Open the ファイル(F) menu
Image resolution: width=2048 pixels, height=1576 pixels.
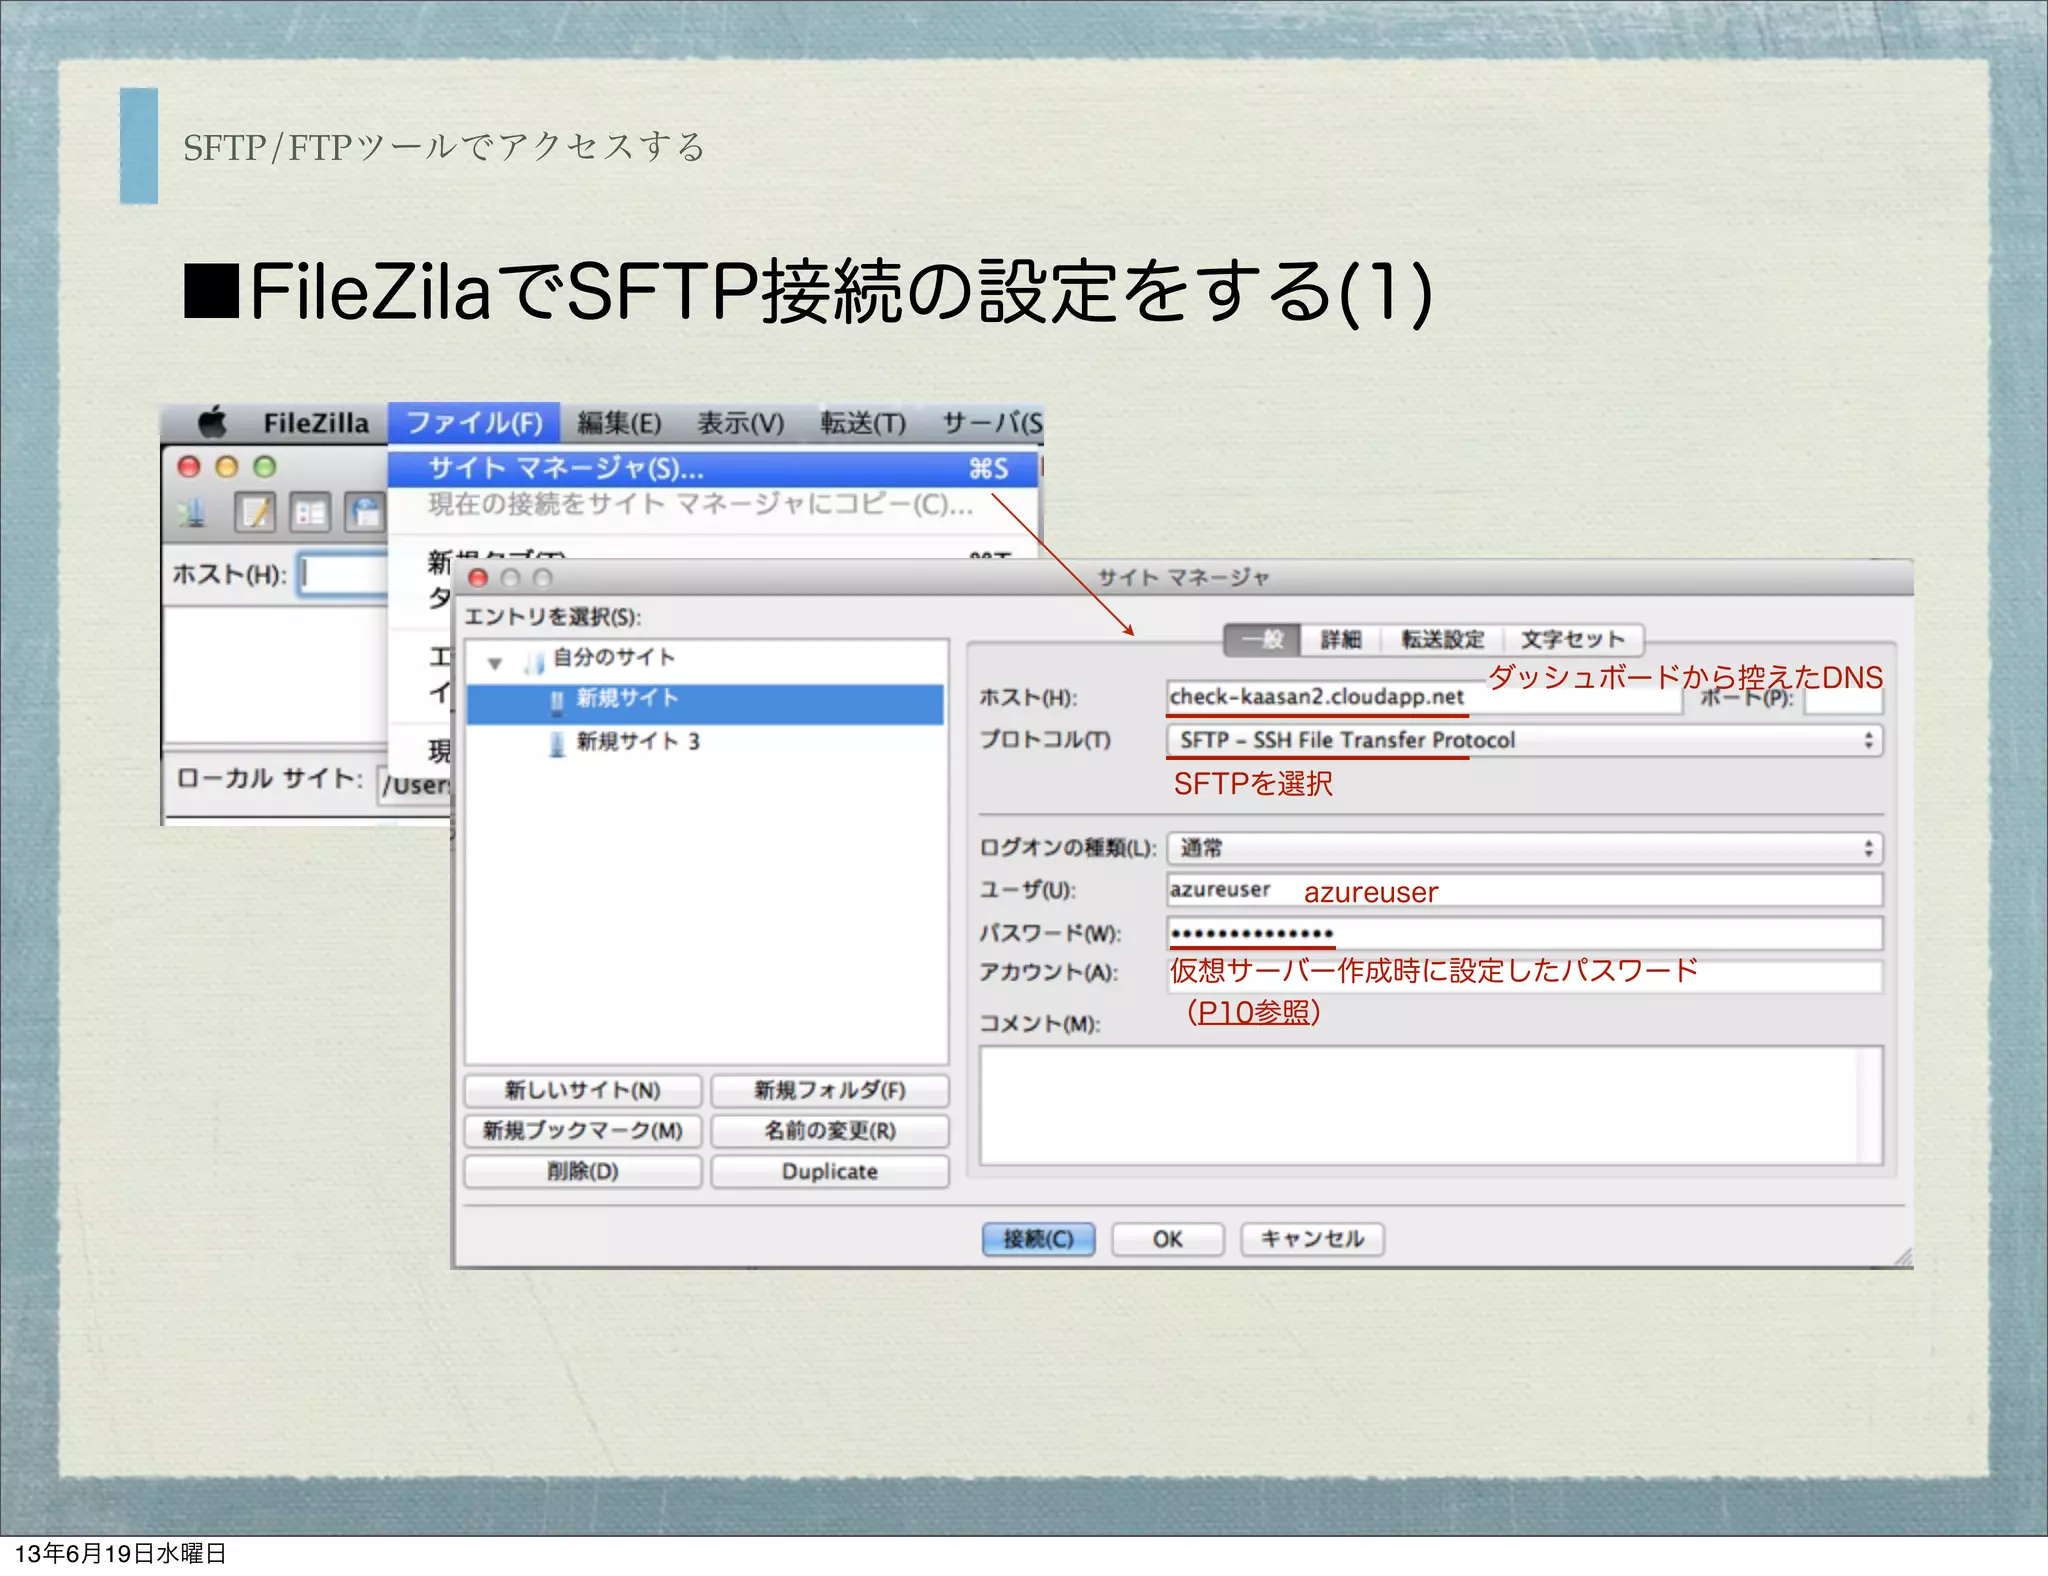[x=474, y=422]
